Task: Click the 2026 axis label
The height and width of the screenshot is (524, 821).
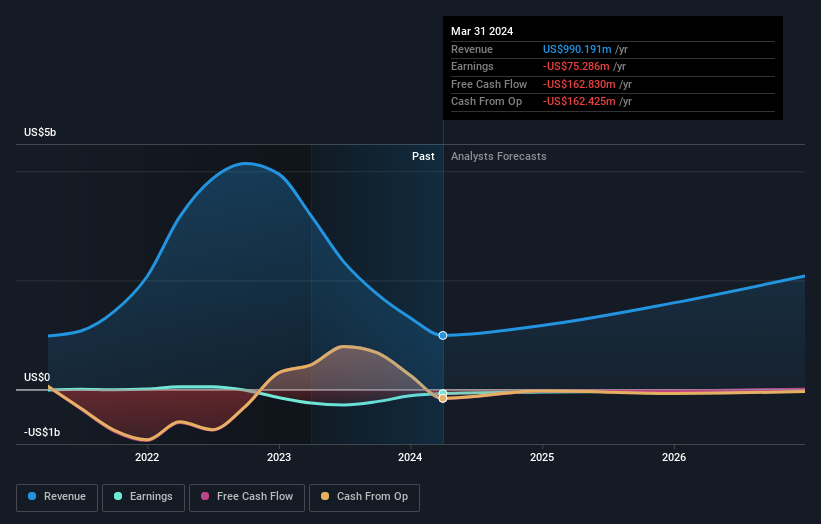Action: 674,458
